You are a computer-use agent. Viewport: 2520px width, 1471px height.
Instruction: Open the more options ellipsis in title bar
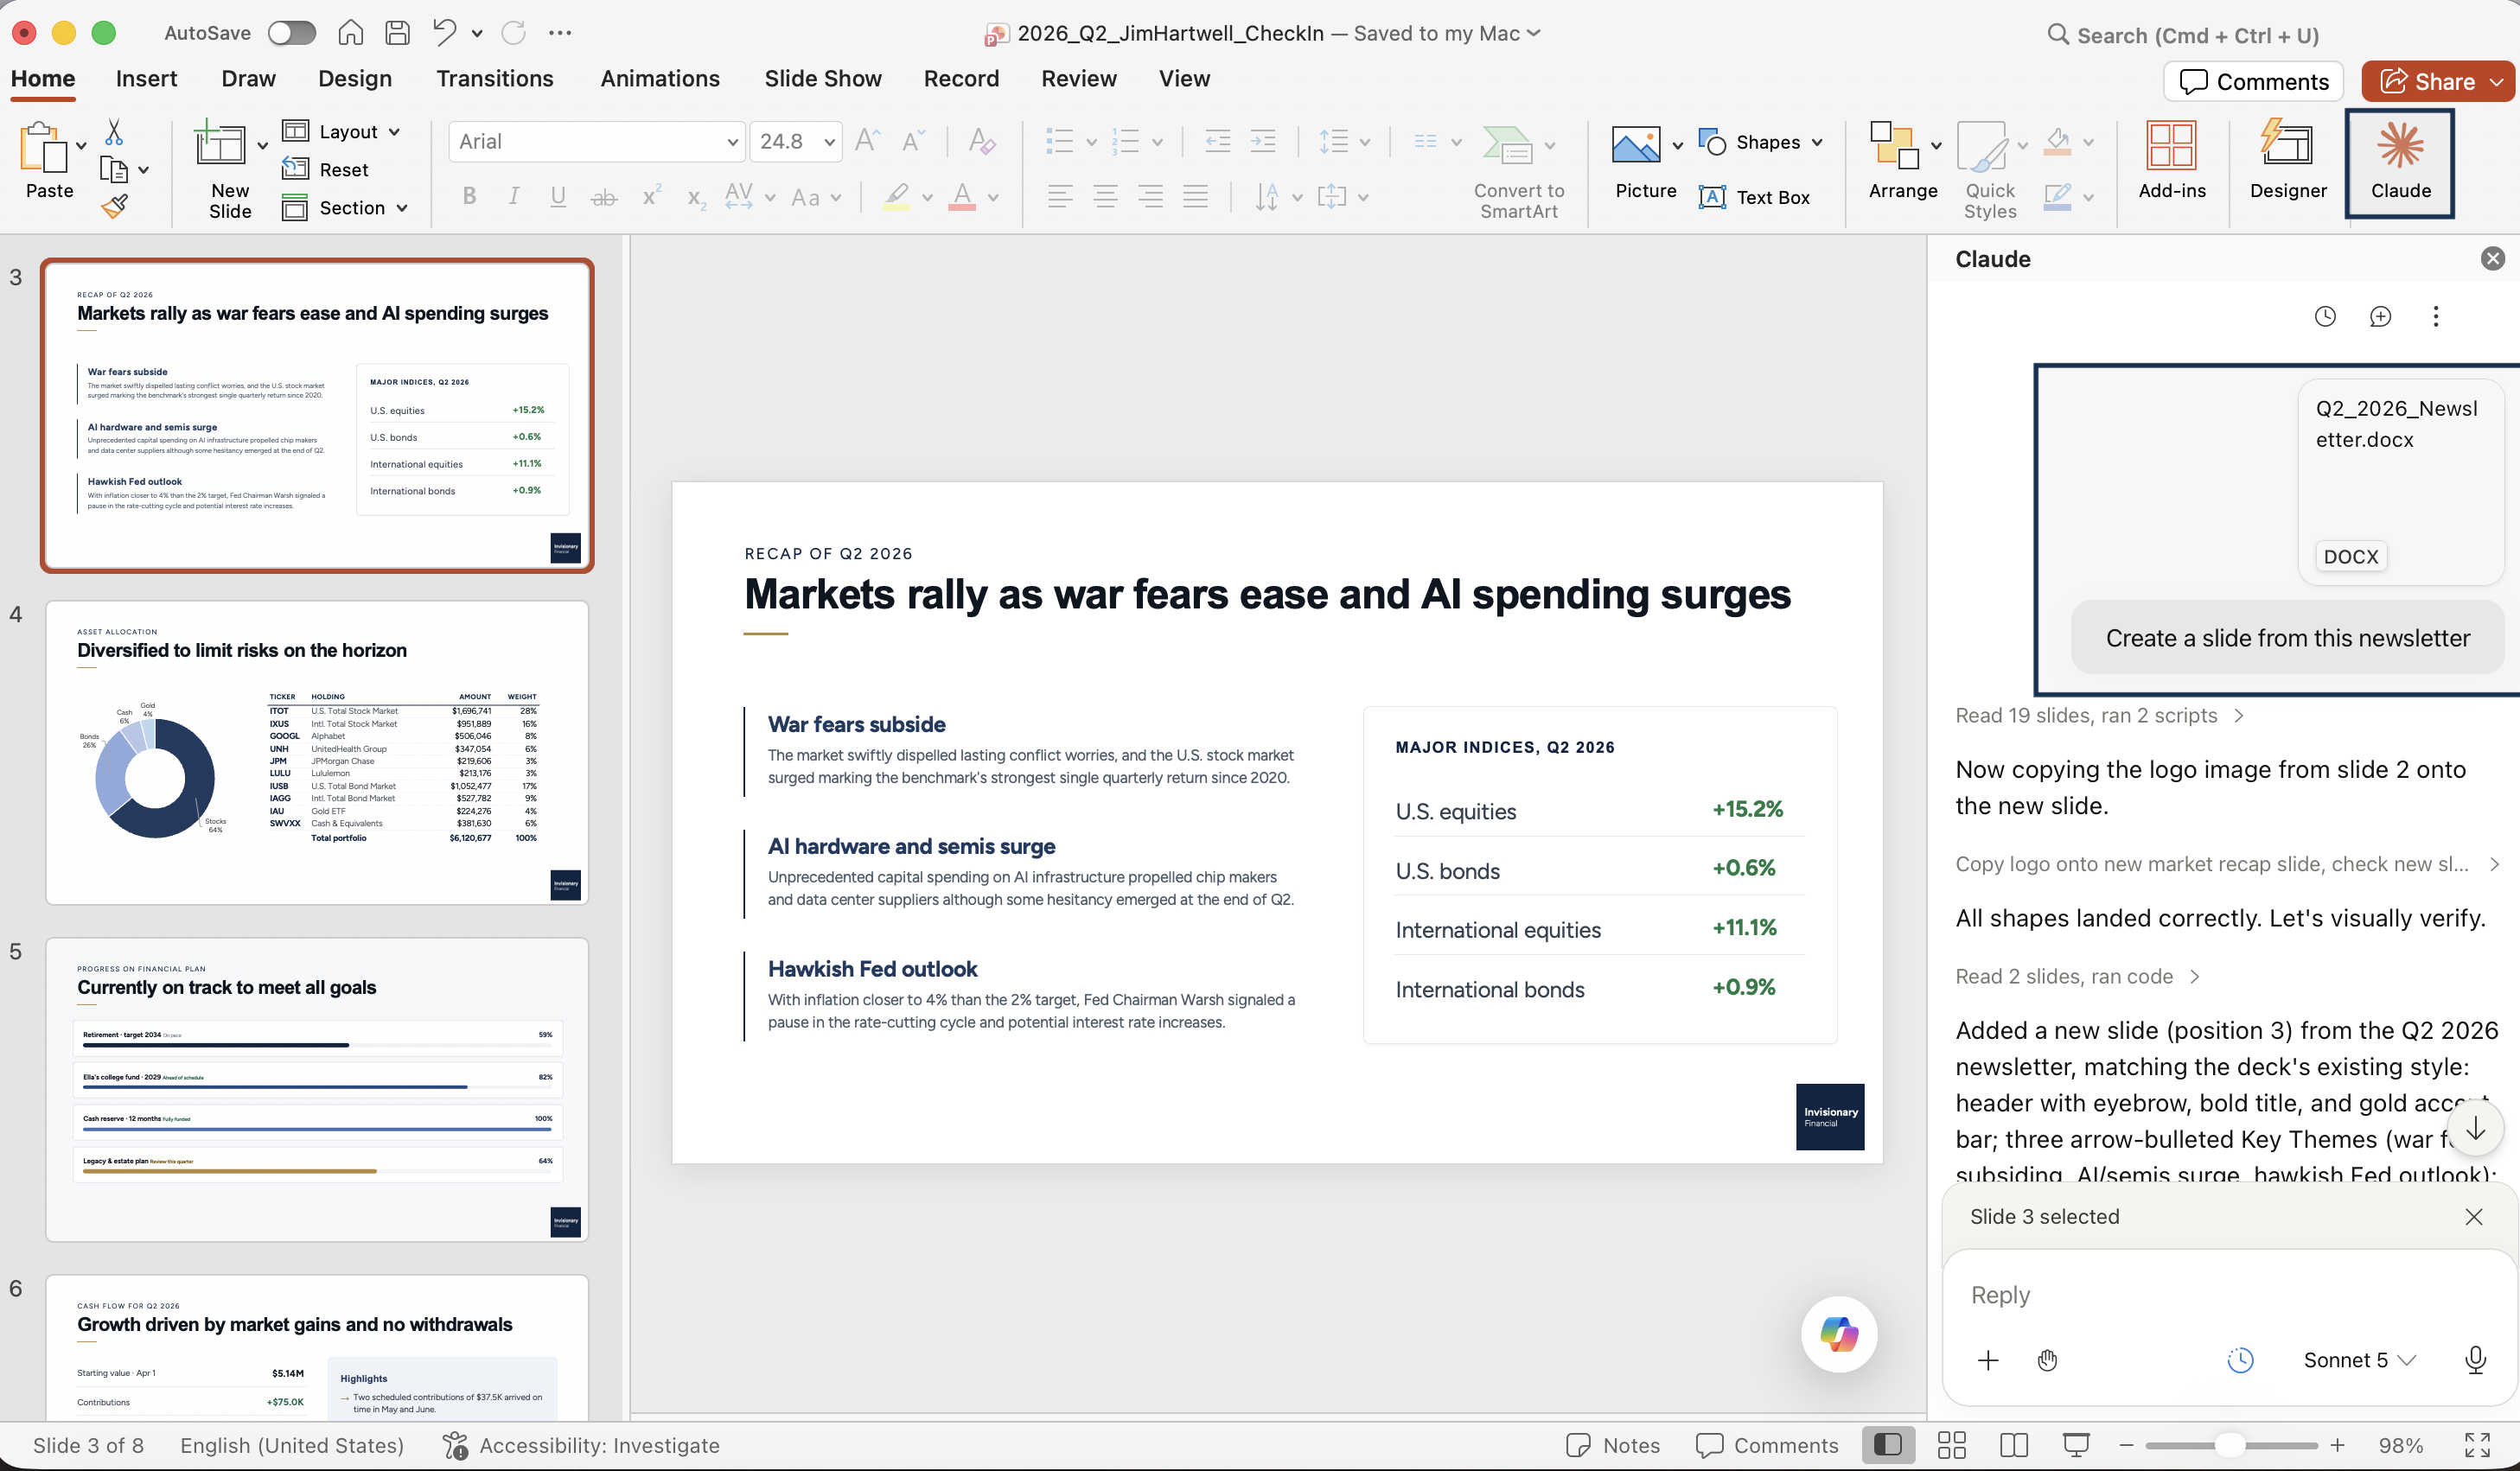(560, 33)
